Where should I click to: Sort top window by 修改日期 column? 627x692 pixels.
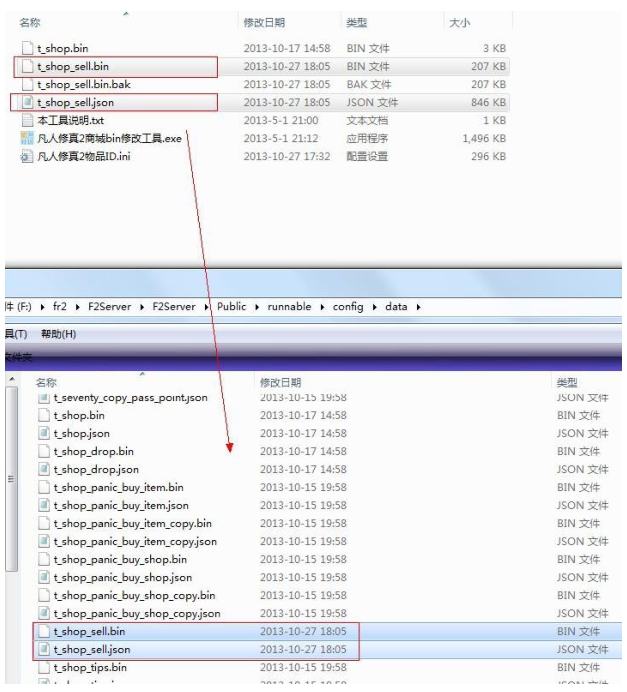(264, 23)
